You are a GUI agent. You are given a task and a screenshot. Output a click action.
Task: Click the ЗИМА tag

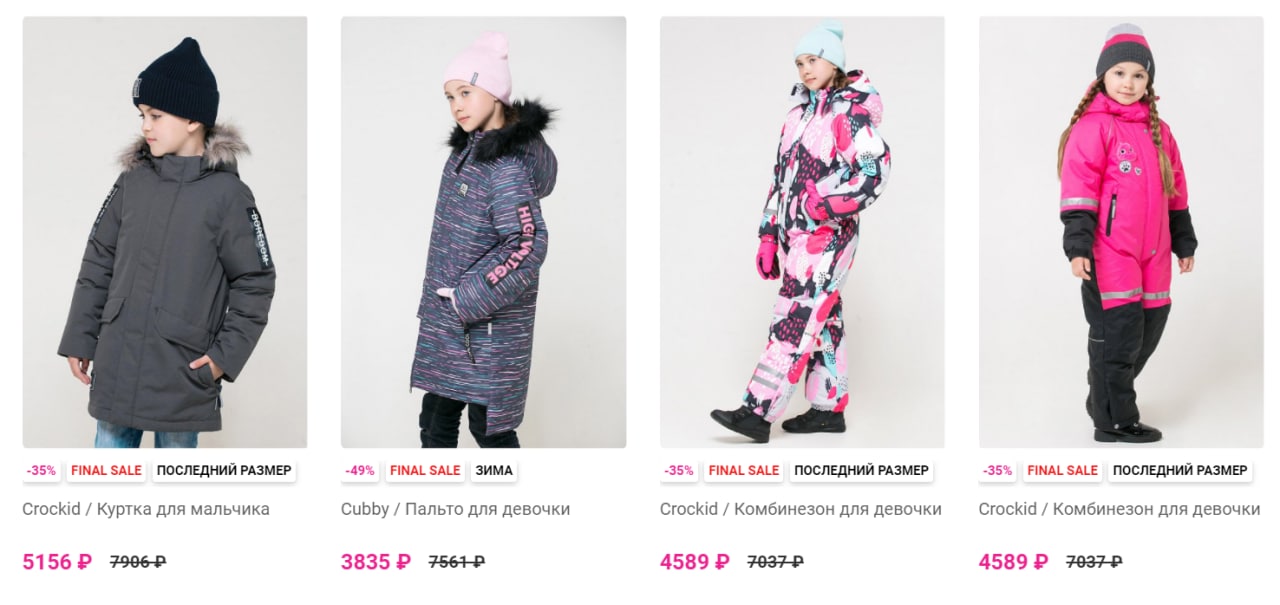tap(494, 470)
